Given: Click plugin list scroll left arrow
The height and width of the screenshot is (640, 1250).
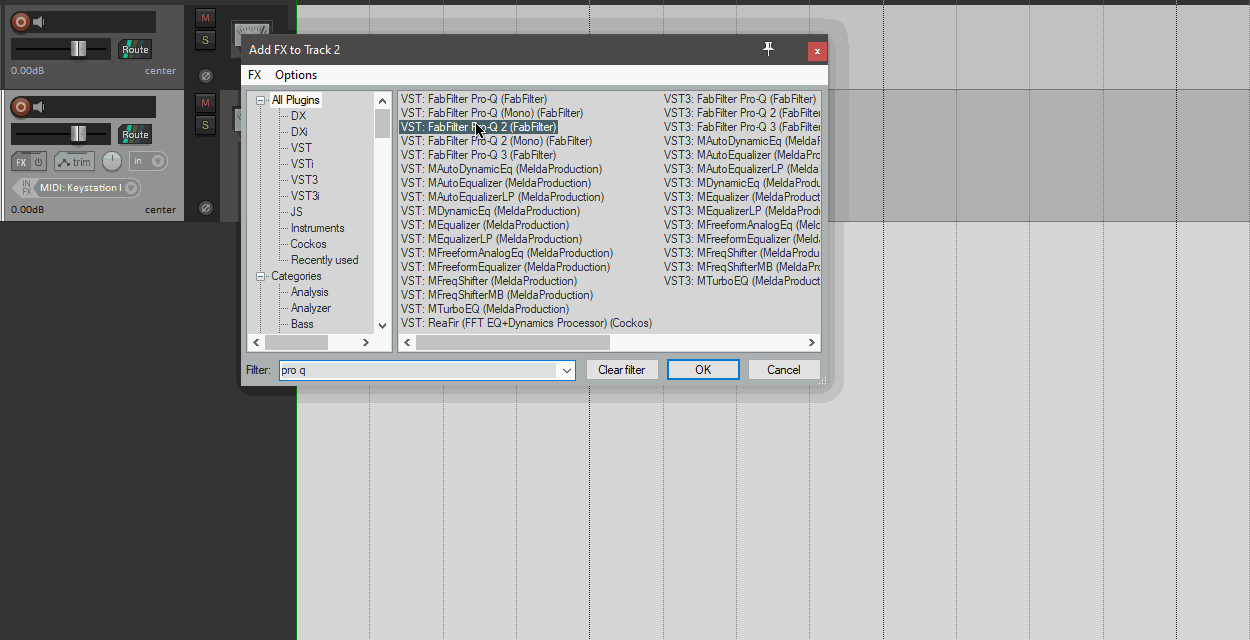Looking at the screenshot, I should pyautogui.click(x=407, y=342).
